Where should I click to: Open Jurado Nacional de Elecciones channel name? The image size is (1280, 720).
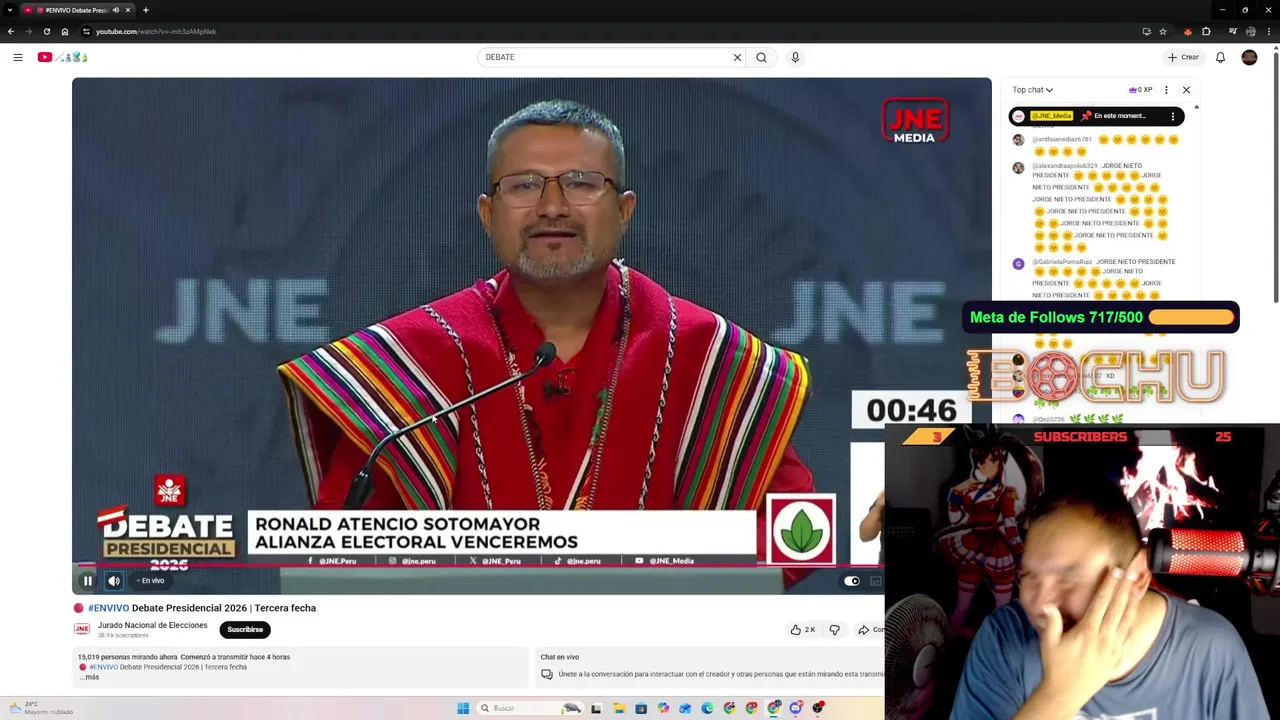pyautogui.click(x=152, y=625)
